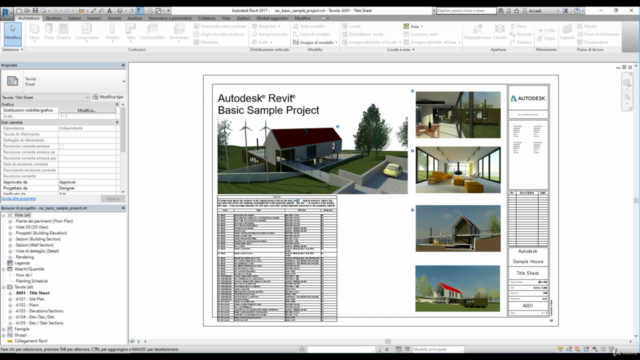Click Sistema facciata continua tool
Viewport: 640px width, 360px height.
[220, 26]
